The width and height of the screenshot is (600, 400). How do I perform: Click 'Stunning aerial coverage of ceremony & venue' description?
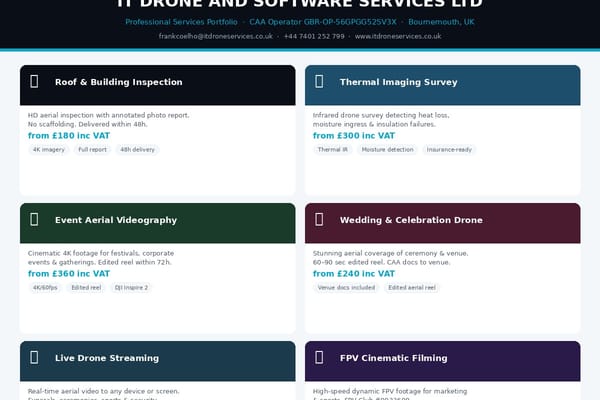[x=390, y=253]
